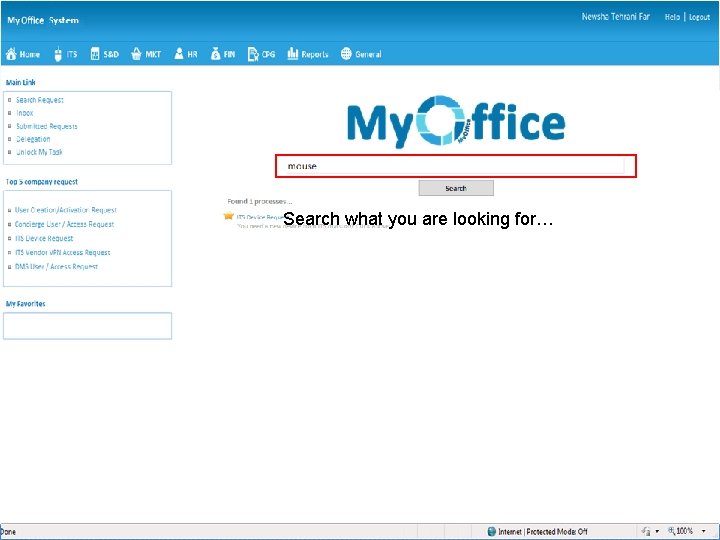Click the 'Found 1 processes' text

click(260, 201)
